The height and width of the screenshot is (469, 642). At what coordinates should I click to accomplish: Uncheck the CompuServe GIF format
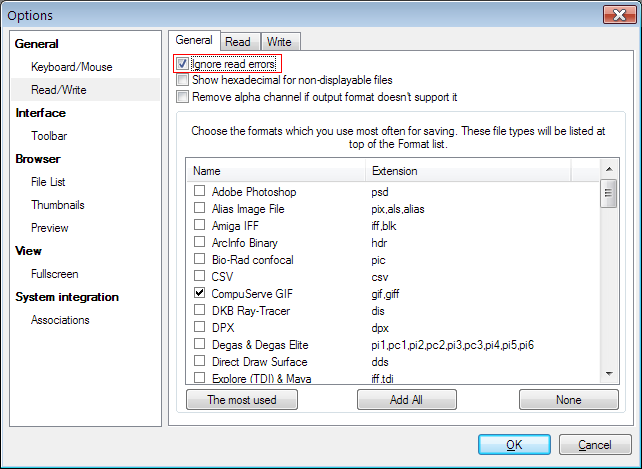[200, 294]
